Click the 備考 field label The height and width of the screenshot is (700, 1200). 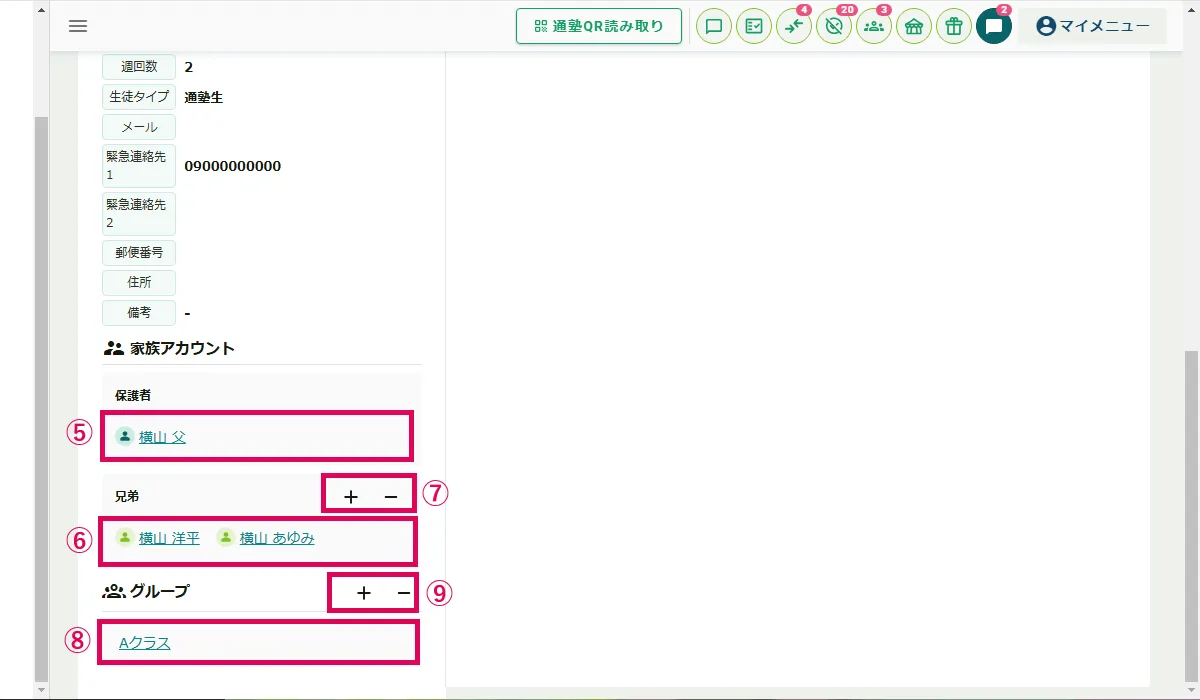(x=139, y=312)
